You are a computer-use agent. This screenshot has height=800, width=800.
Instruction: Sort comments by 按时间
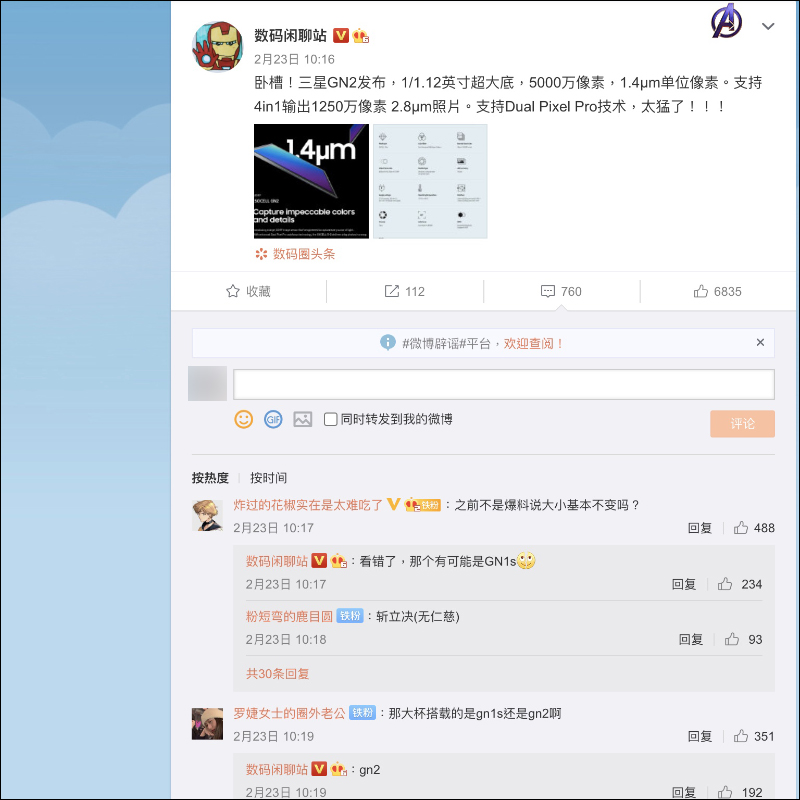268,478
